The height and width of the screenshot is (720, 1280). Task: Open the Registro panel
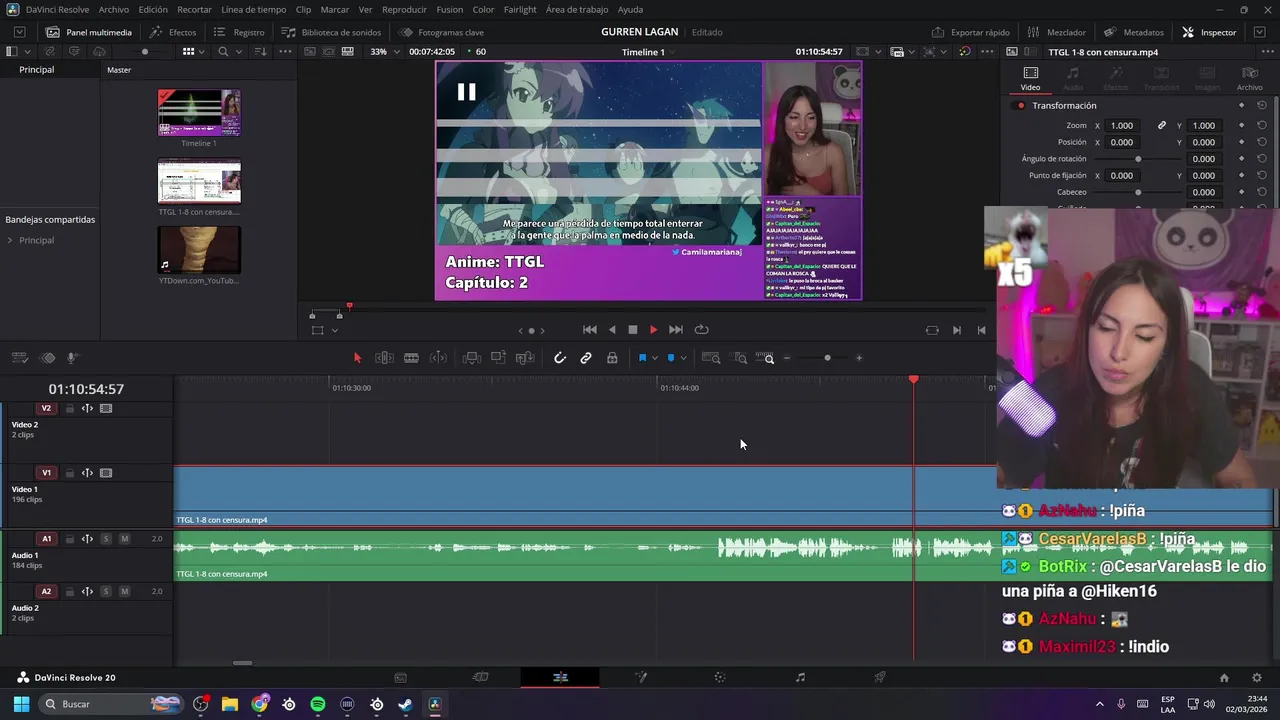click(240, 32)
